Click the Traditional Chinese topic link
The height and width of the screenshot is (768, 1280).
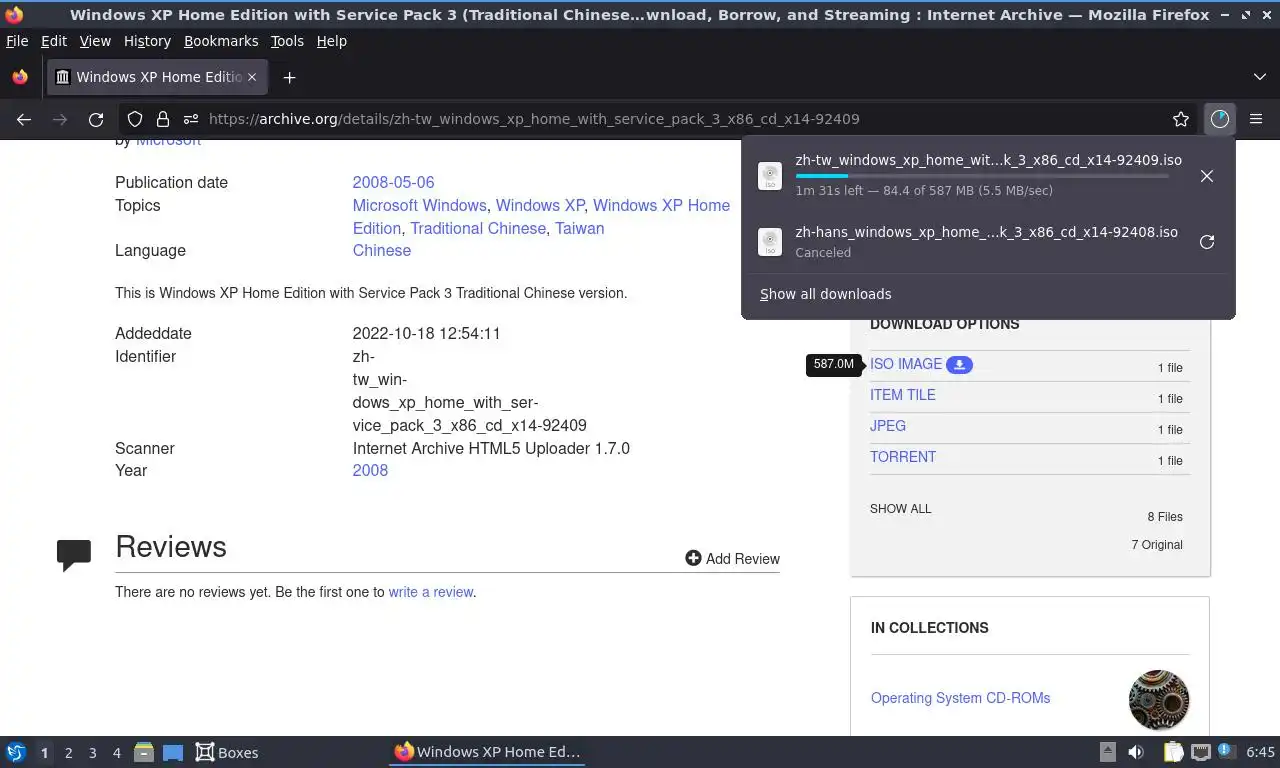pyautogui.click(x=478, y=228)
